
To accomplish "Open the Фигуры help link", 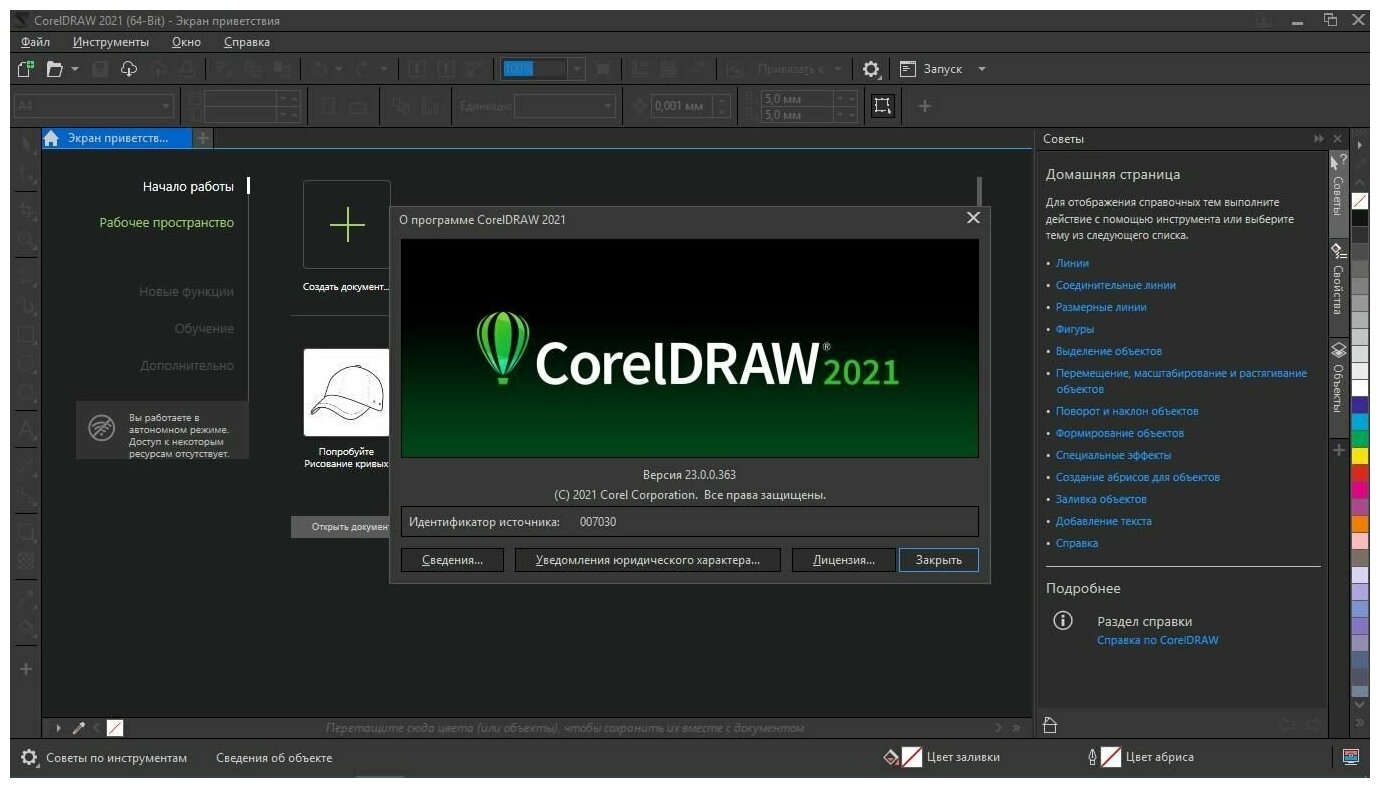I will (1075, 329).
